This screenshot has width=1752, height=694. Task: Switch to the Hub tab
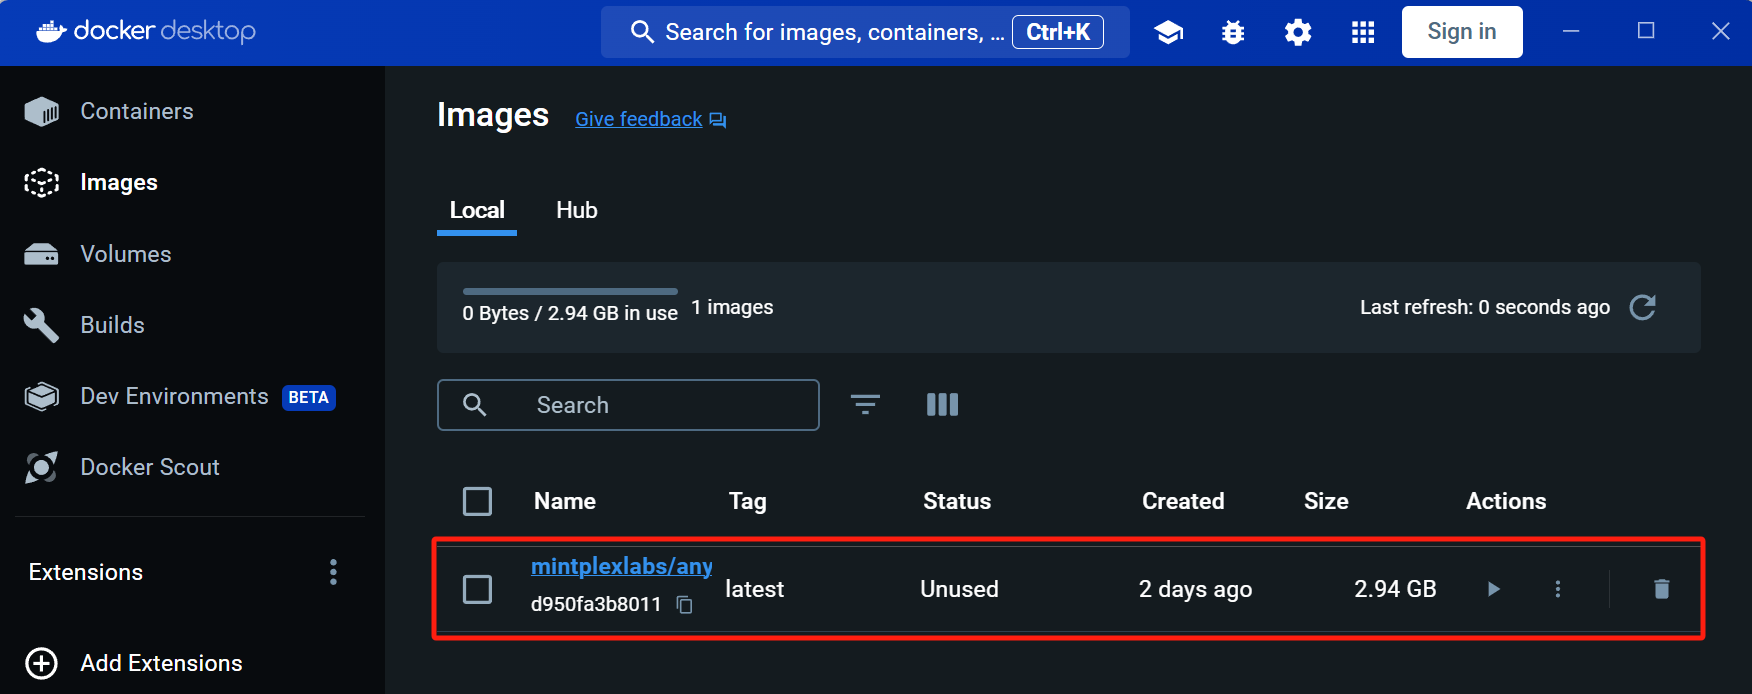point(576,210)
